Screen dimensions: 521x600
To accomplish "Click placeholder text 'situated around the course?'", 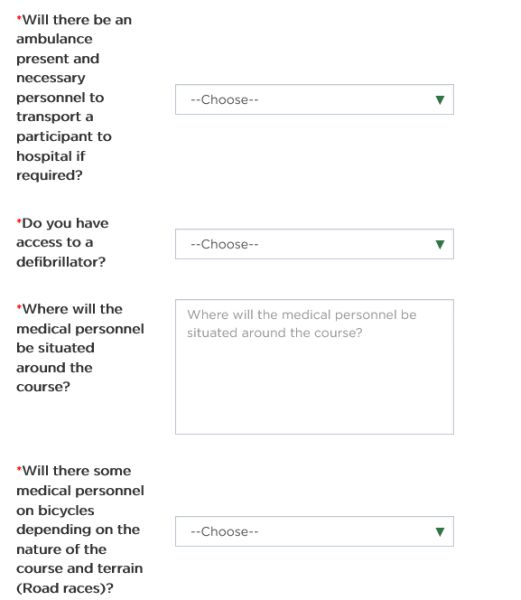I will tap(274, 333).
